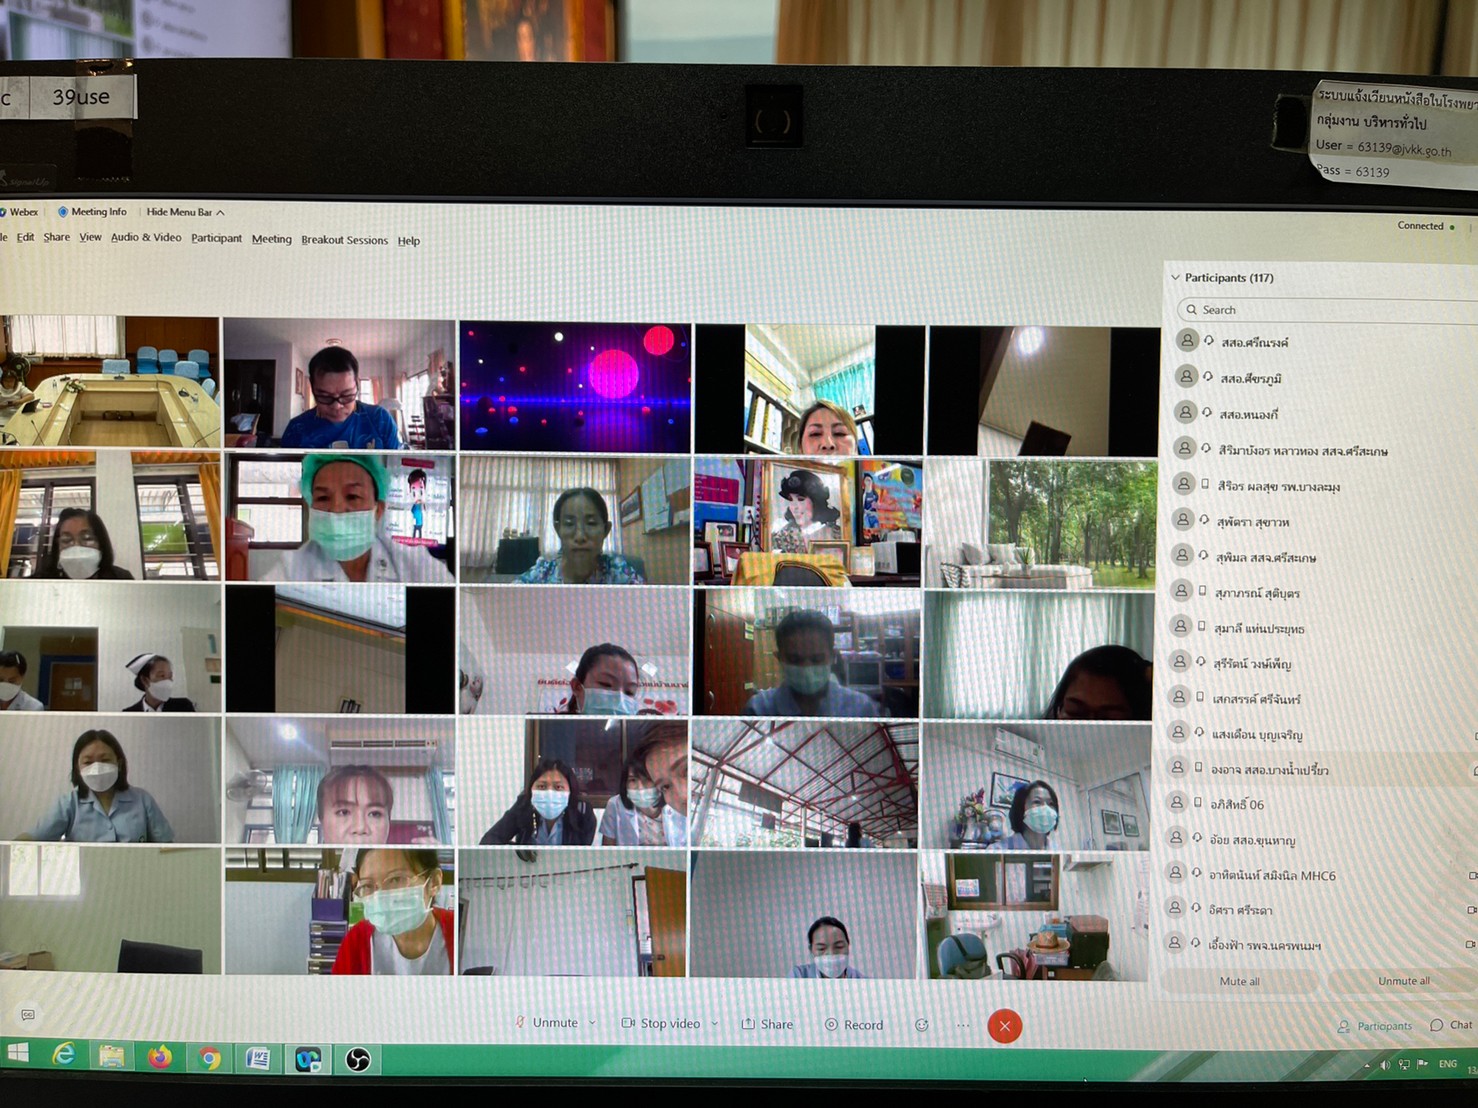Launch OBS Studio from the taskbar

pyautogui.click(x=357, y=1058)
